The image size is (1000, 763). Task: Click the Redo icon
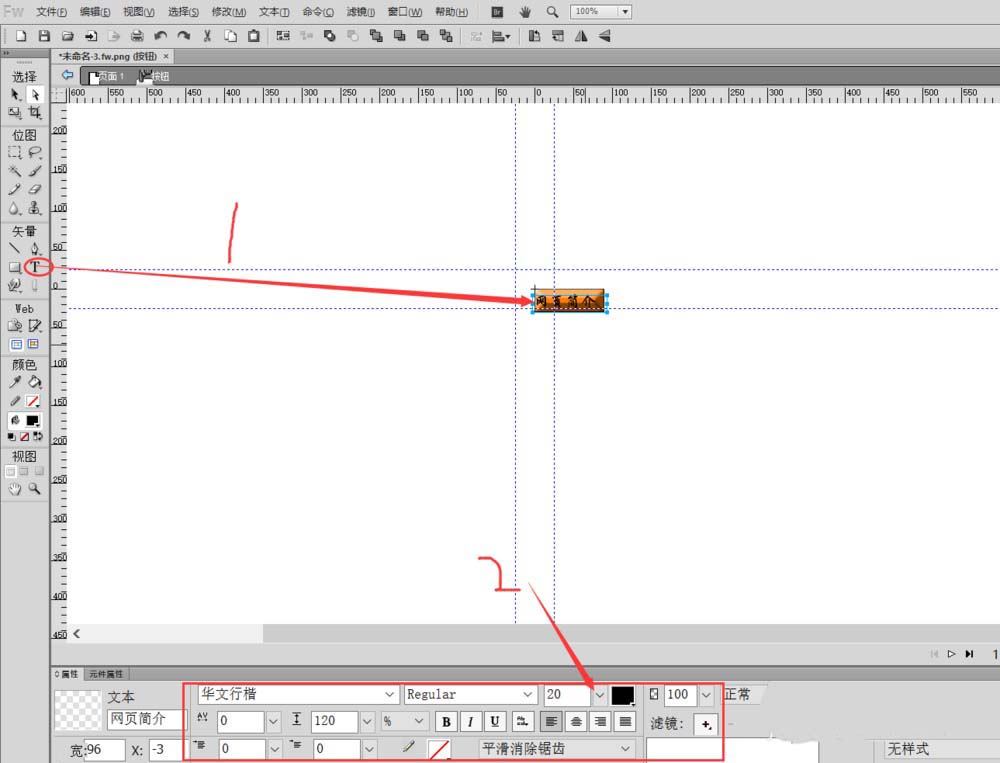tap(184, 36)
